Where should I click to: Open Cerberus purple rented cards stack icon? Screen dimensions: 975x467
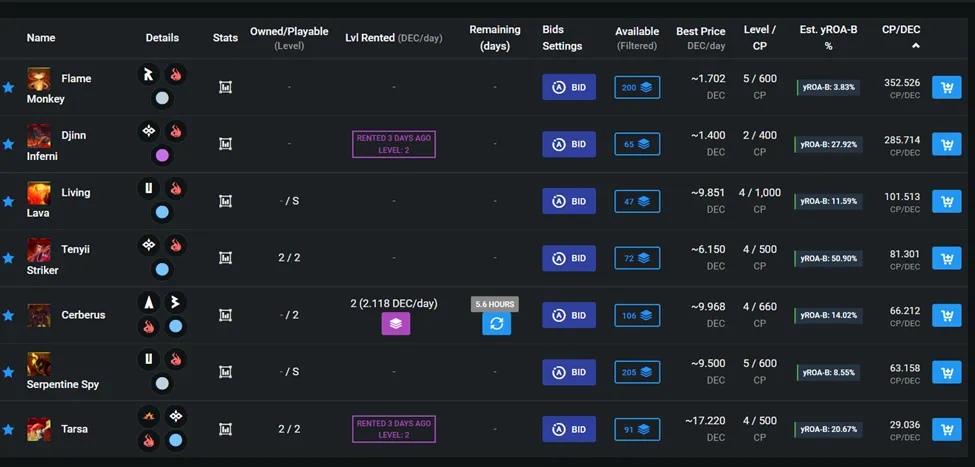click(395, 323)
